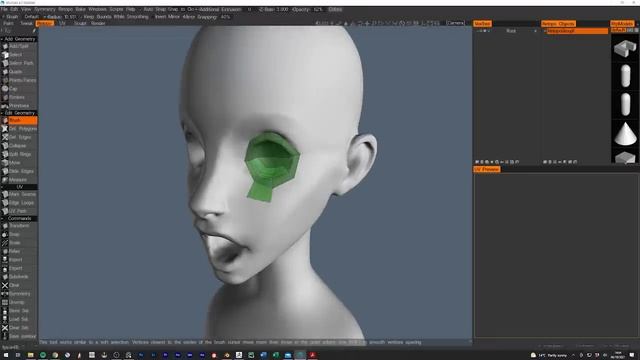Collapse the Add Geometry section

coord(19,39)
